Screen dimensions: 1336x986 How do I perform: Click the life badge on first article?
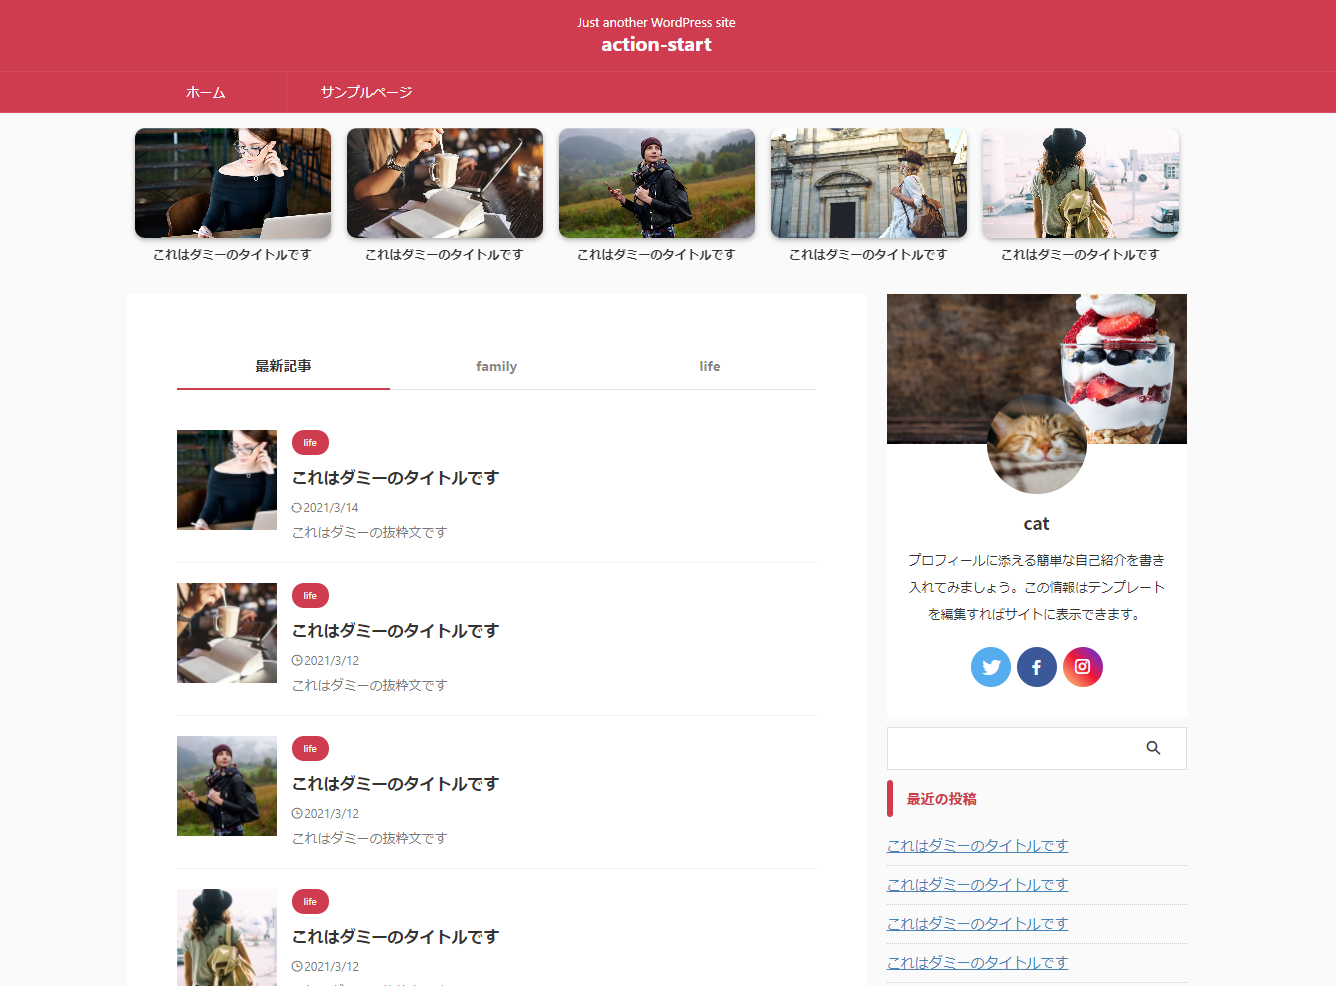pyautogui.click(x=310, y=443)
